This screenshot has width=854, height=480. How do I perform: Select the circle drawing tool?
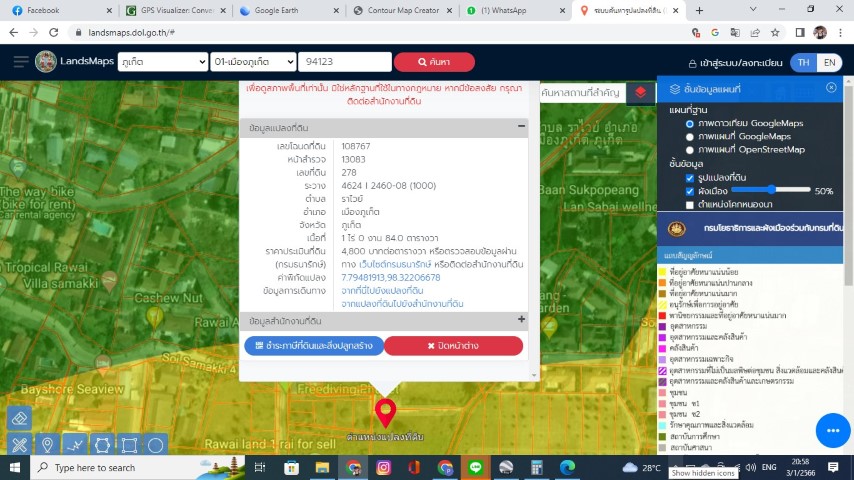coord(156,445)
